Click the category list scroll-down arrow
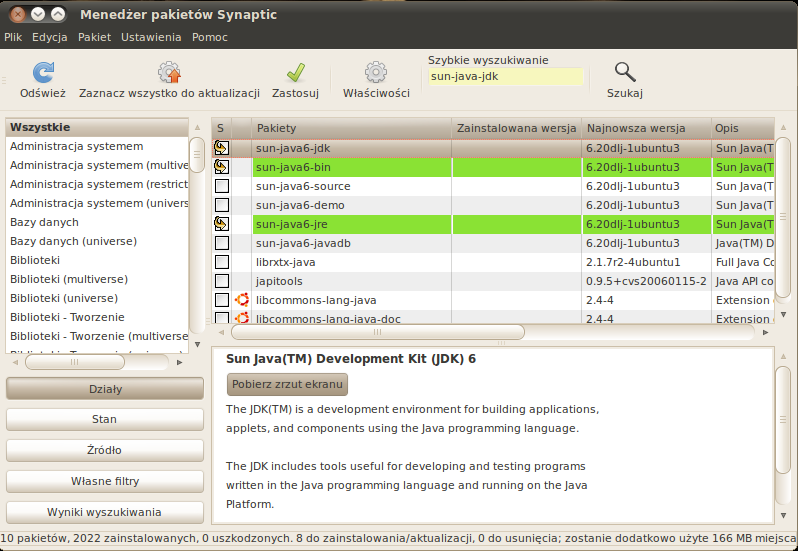798x551 pixels. tap(197, 344)
